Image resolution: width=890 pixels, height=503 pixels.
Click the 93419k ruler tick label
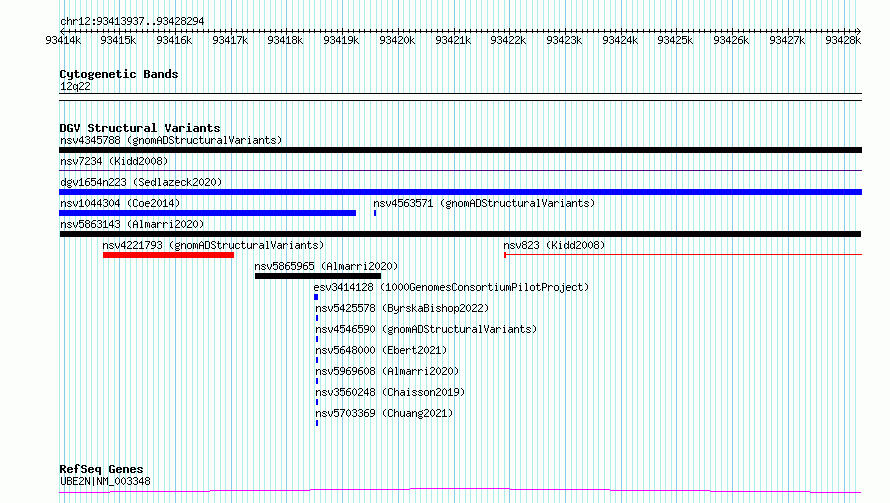click(x=341, y=41)
